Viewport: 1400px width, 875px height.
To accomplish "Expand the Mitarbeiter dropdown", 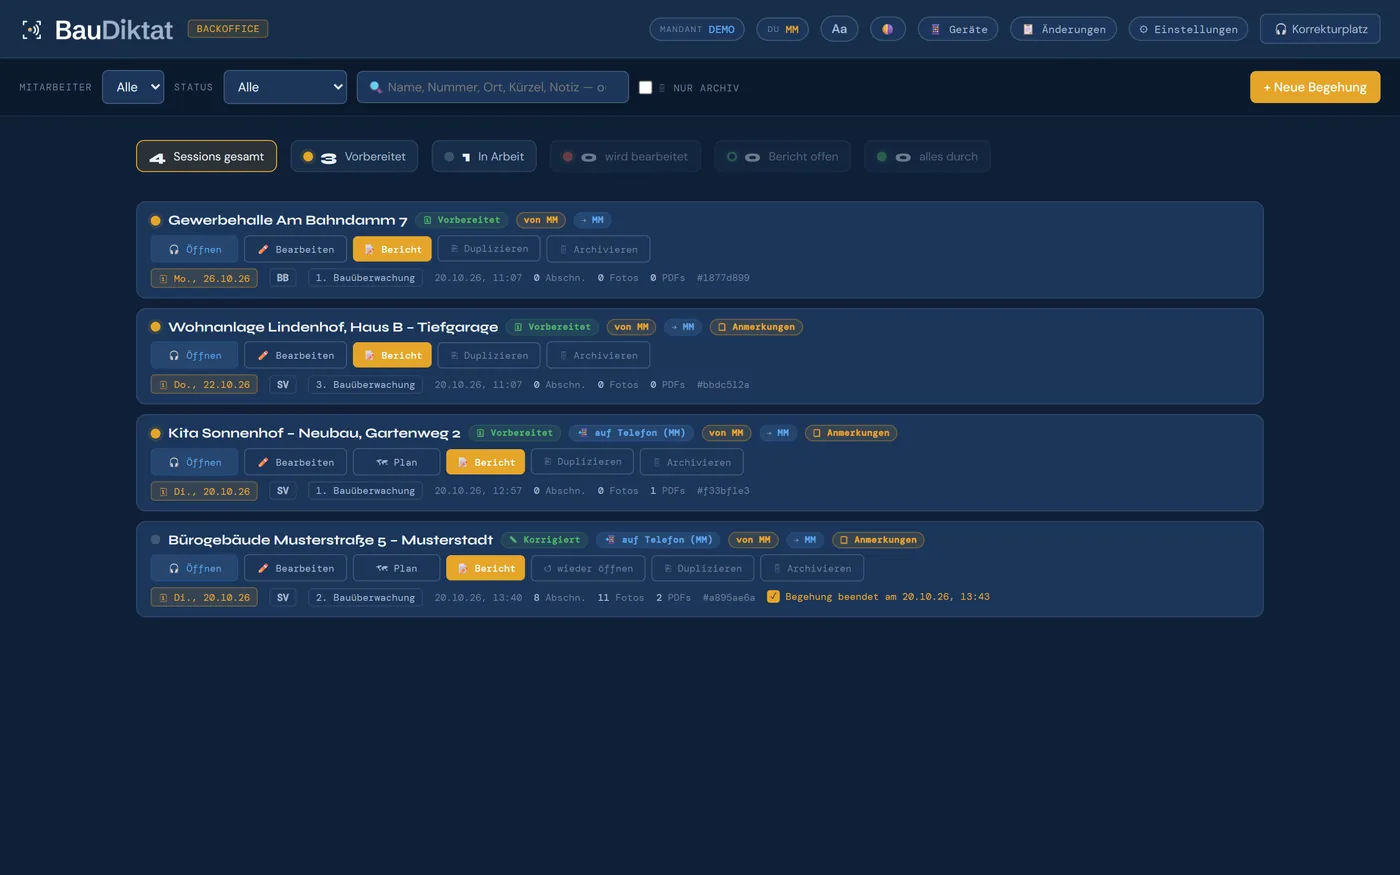I will 133,87.
